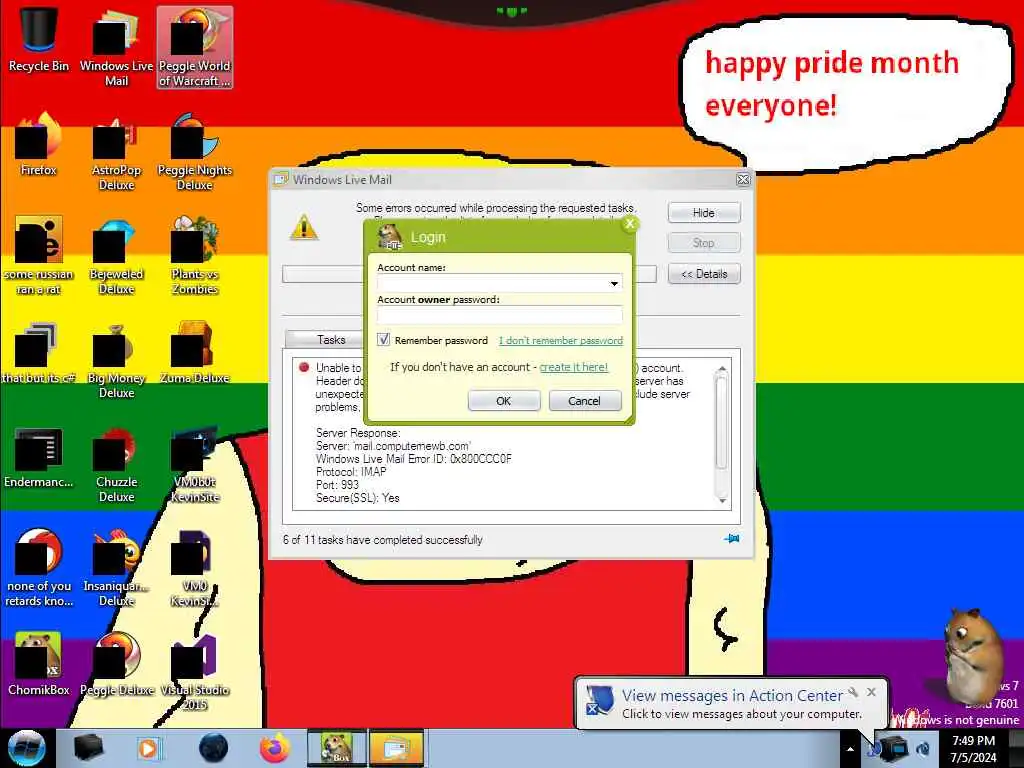Image resolution: width=1024 pixels, height=768 pixels.
Task: Click the '6 of 11 tasks have completed successfully' status text
Action: [383, 539]
